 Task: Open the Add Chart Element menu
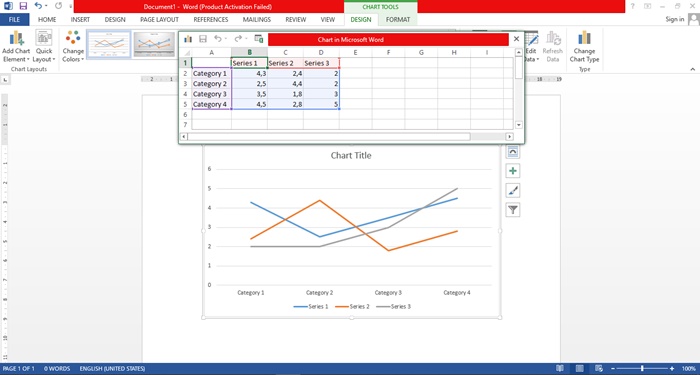pyautogui.click(x=16, y=46)
